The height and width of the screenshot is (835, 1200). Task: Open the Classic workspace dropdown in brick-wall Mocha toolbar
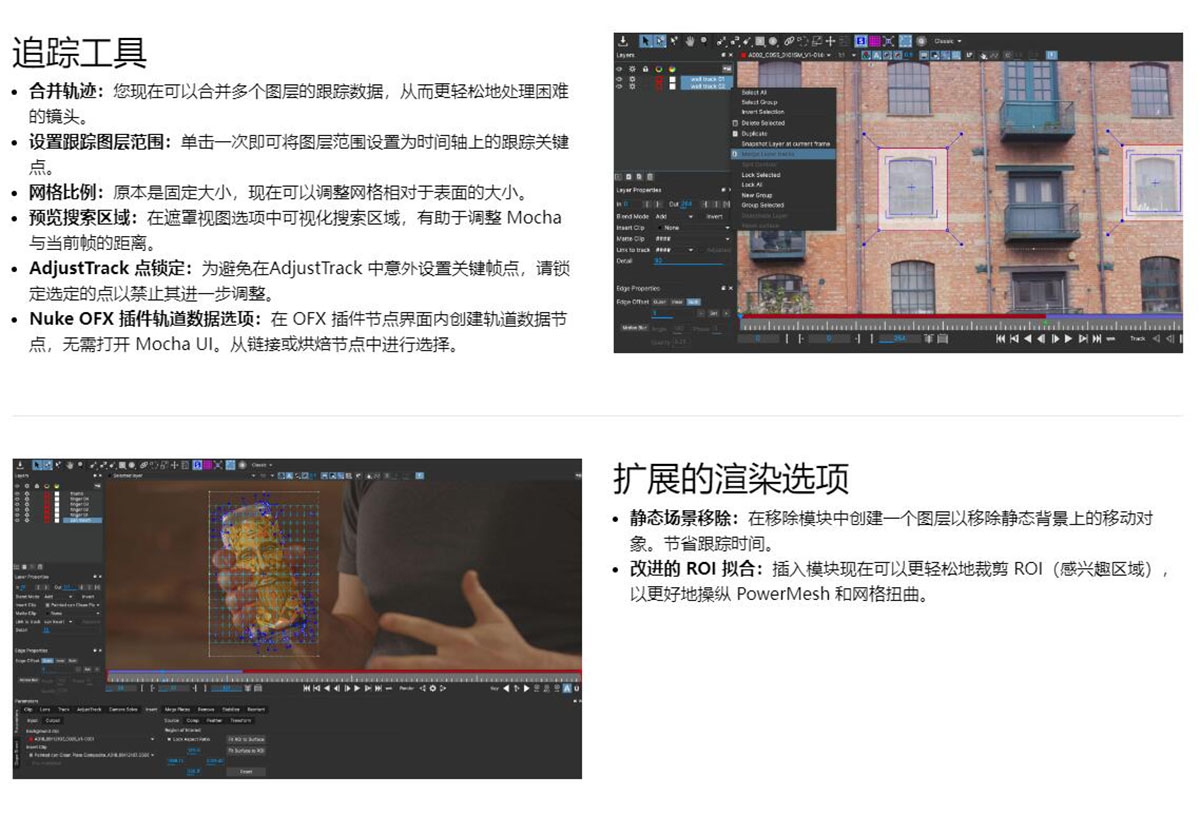(x=947, y=41)
